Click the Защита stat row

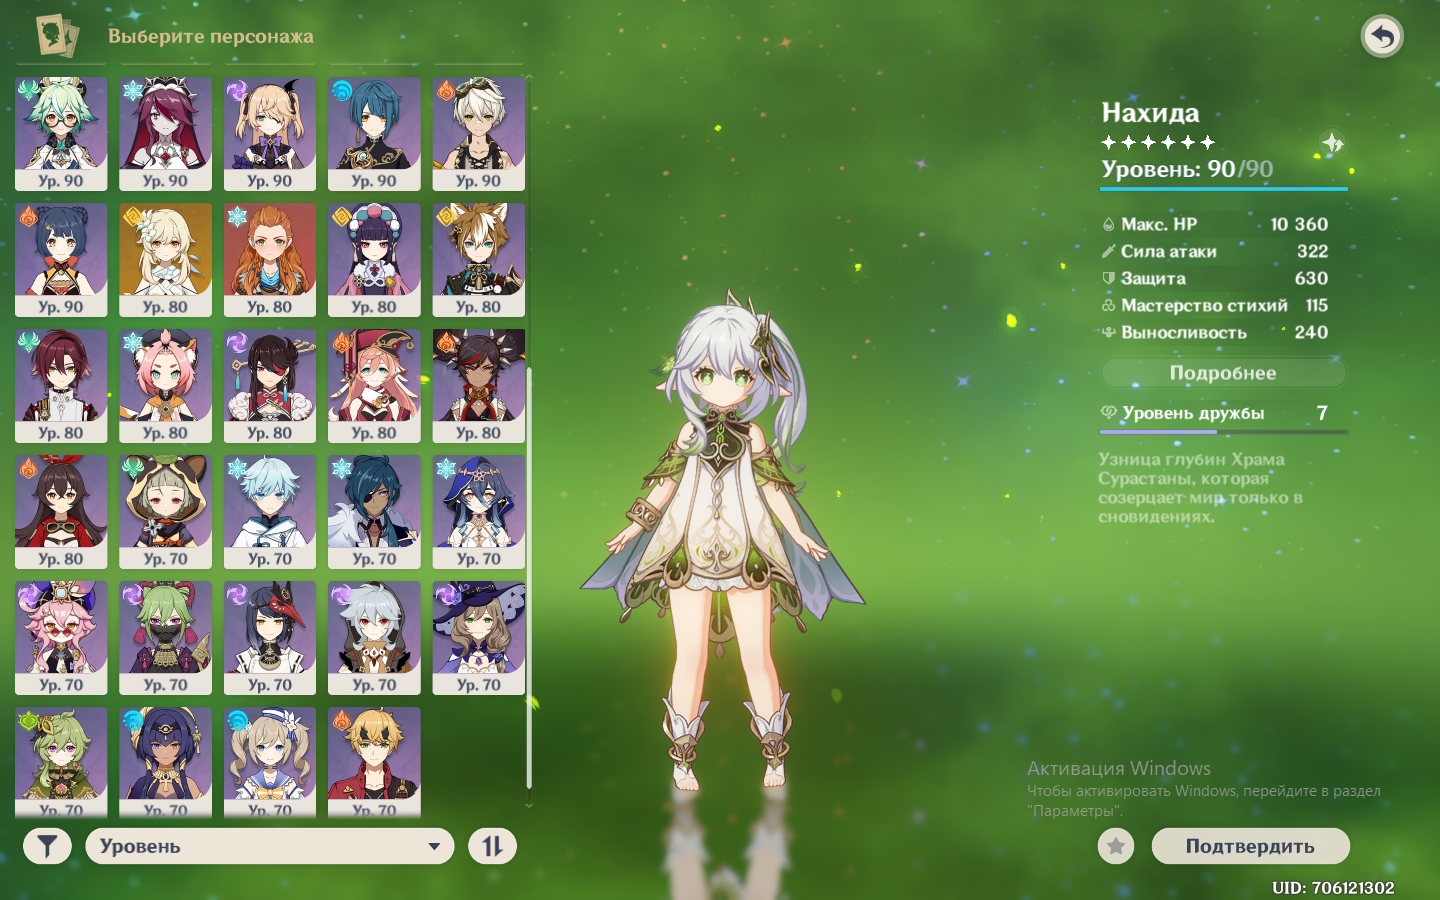point(1215,278)
